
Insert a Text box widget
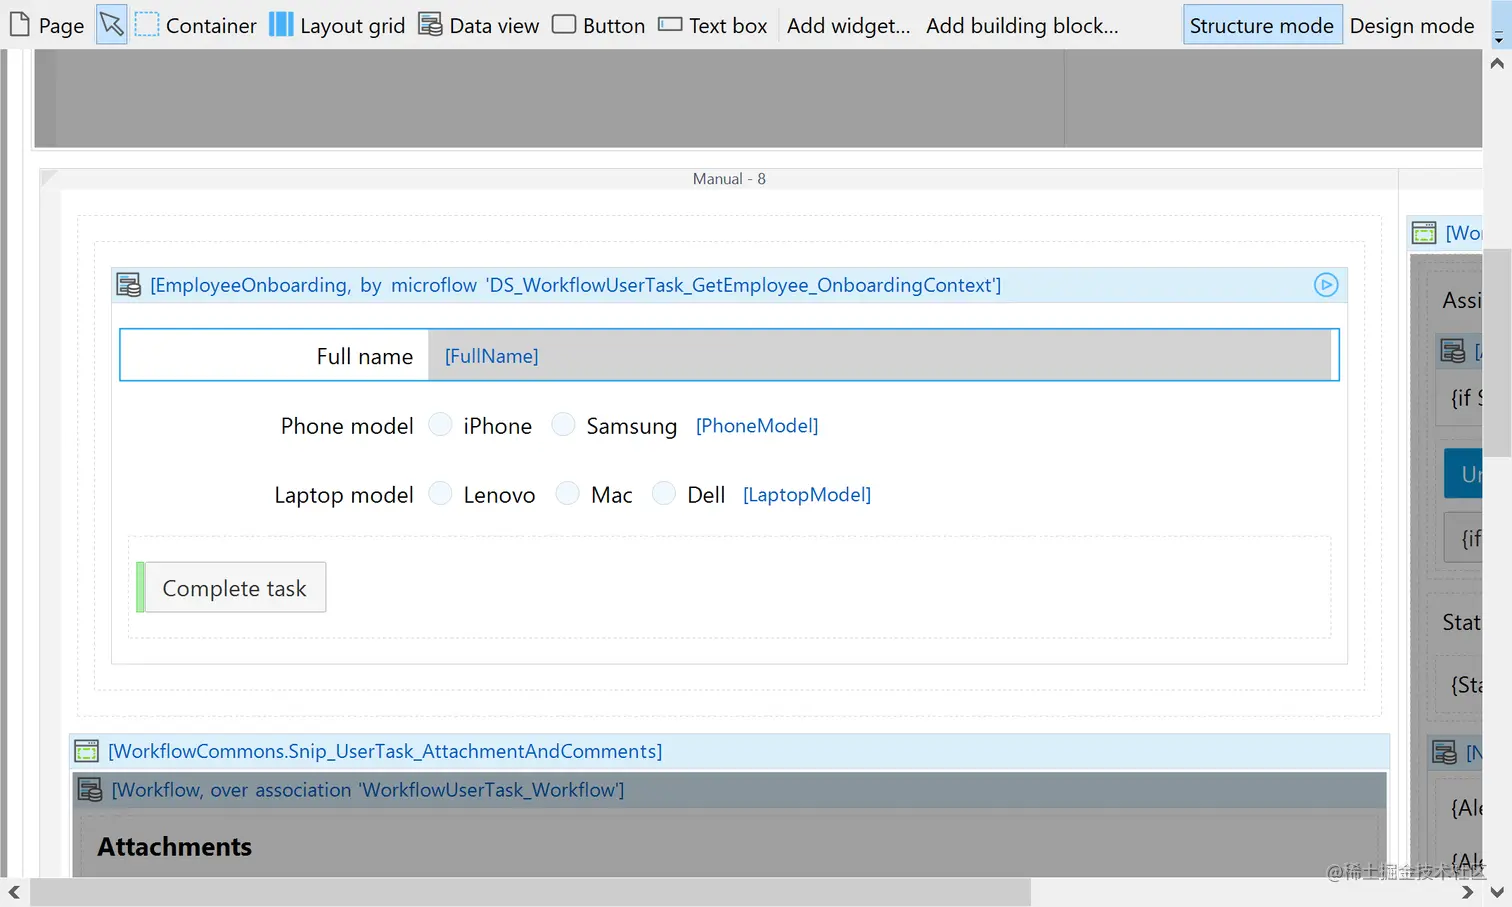click(713, 25)
